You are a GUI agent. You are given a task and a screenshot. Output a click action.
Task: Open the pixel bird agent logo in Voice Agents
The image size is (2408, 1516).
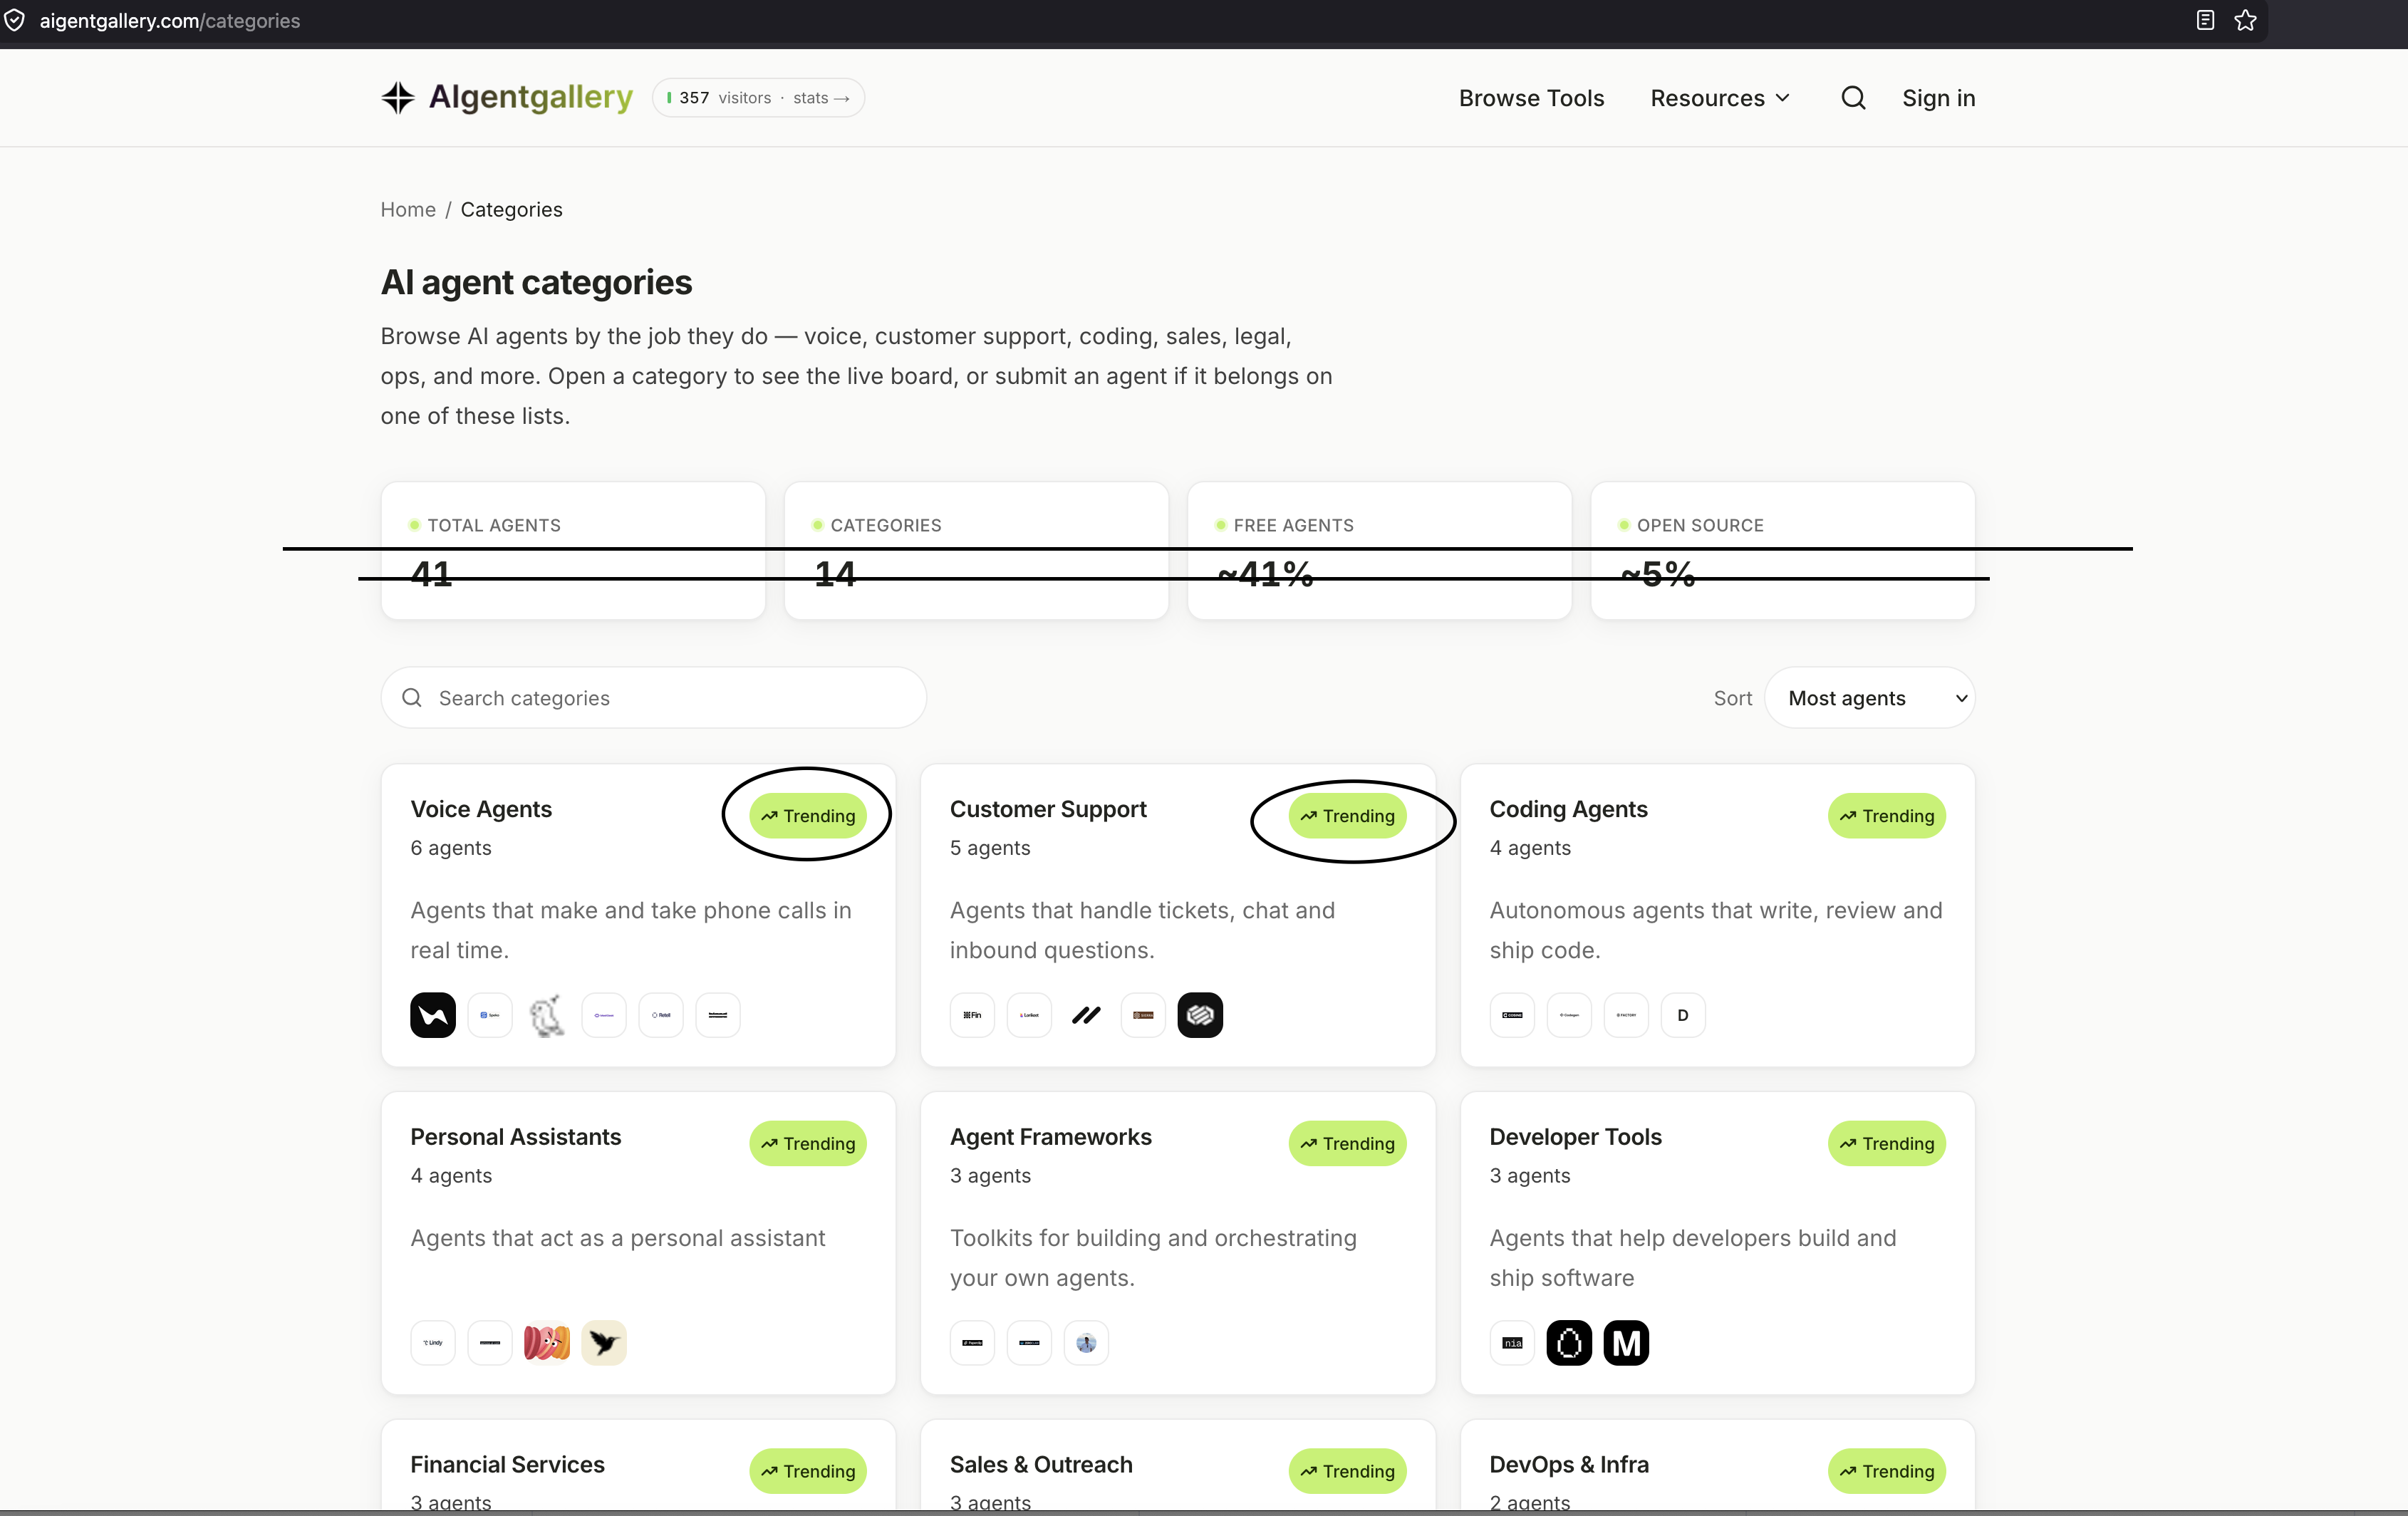tap(547, 1015)
